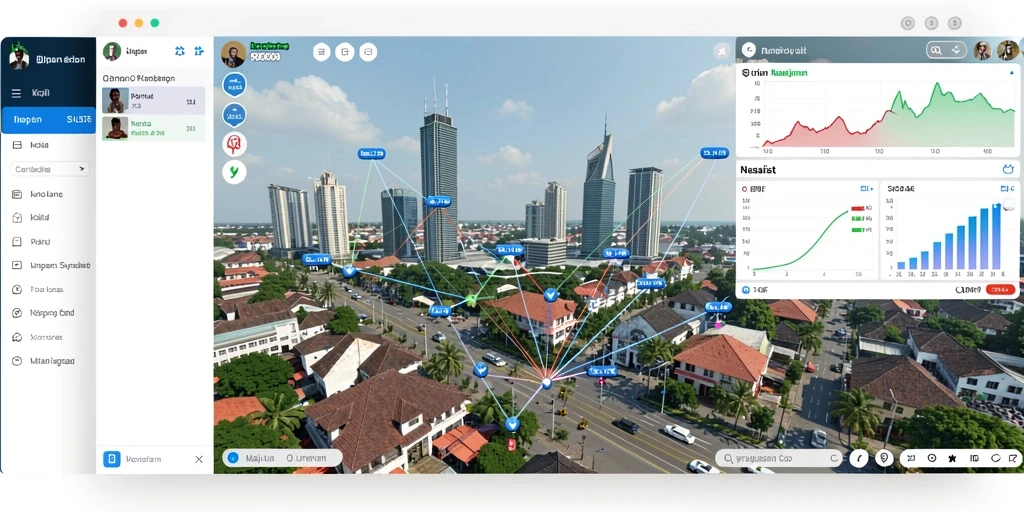Click the tallest blue bar in bar chart

tap(996, 236)
